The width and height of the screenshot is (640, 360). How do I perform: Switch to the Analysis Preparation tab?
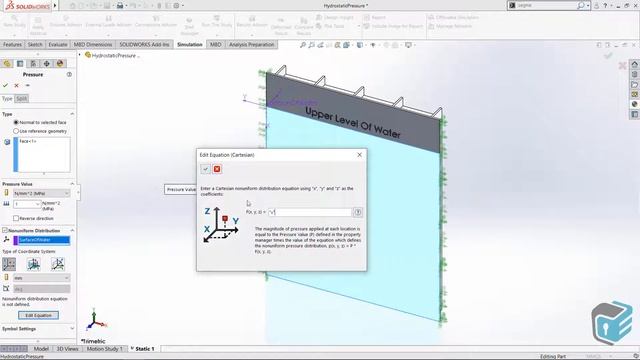click(x=251, y=44)
